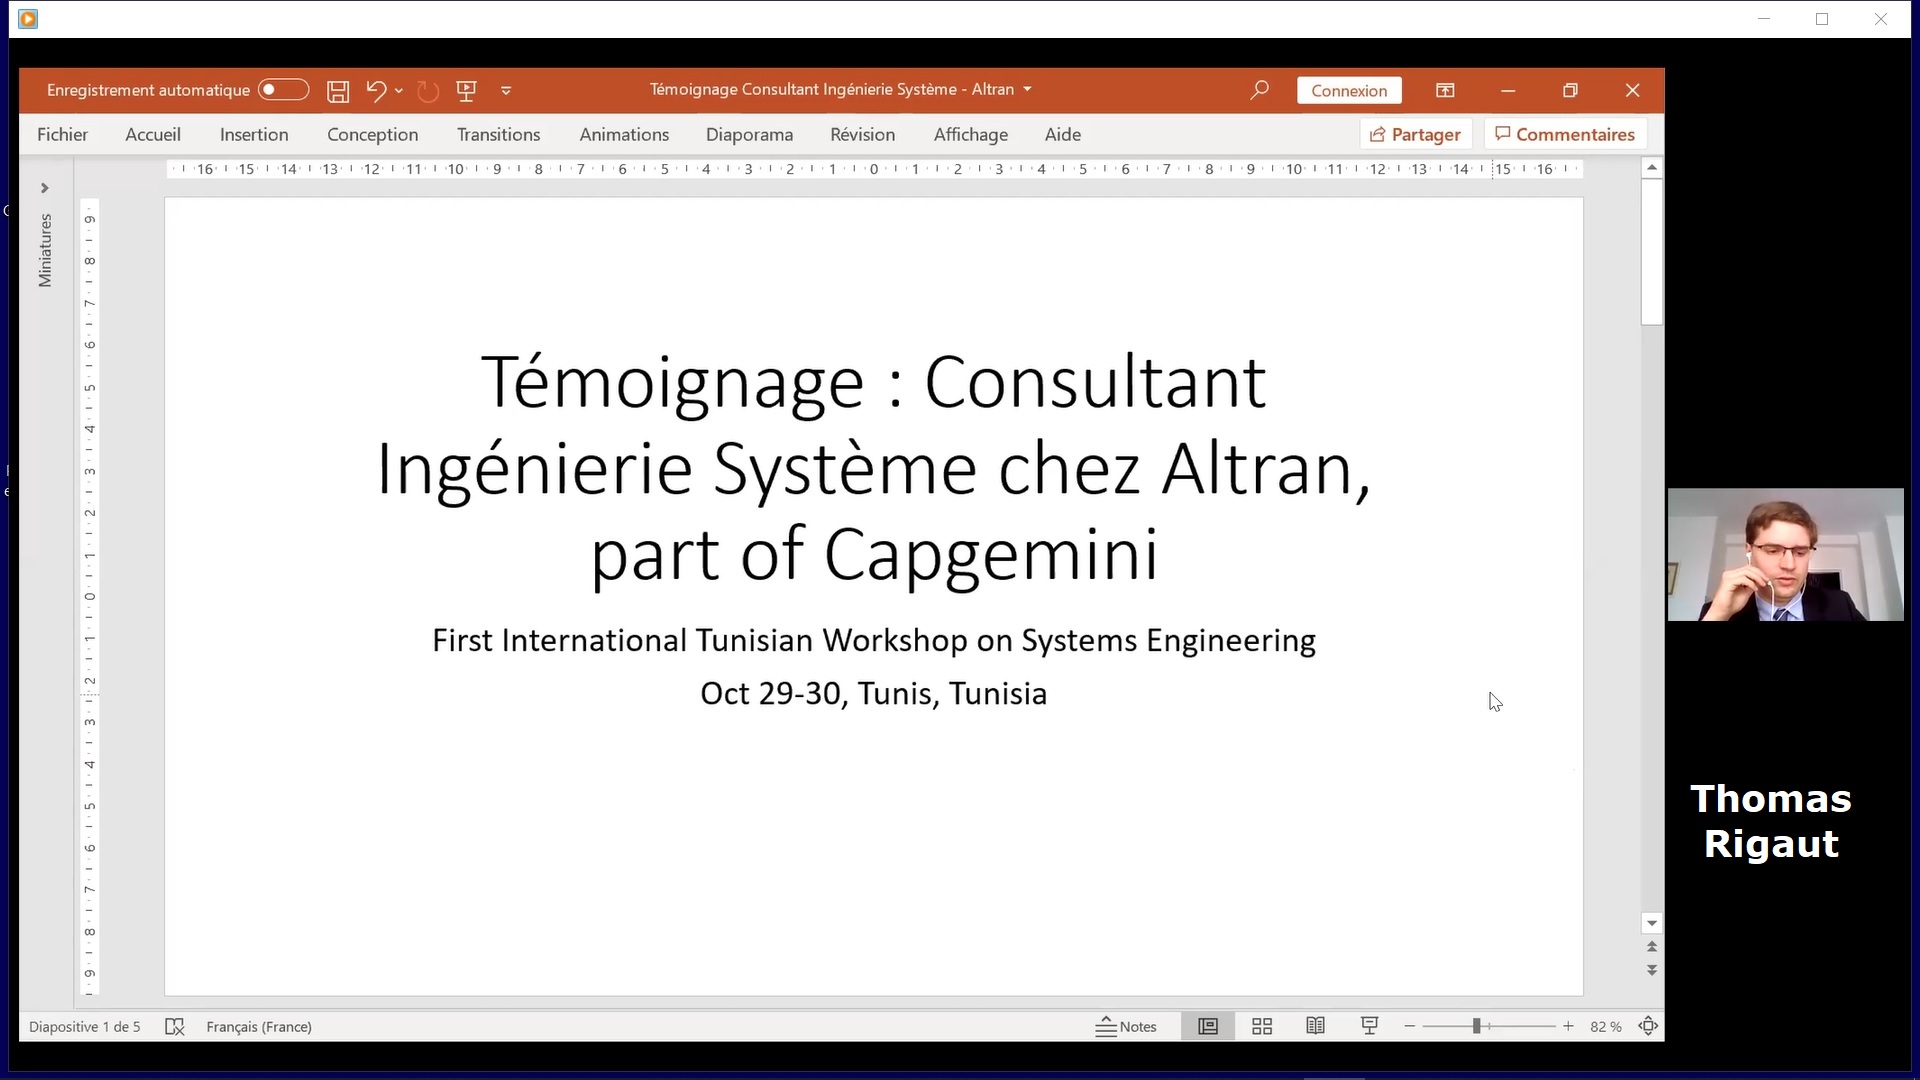
Task: Toggle Enregistrement automatique switch
Action: [x=283, y=90]
